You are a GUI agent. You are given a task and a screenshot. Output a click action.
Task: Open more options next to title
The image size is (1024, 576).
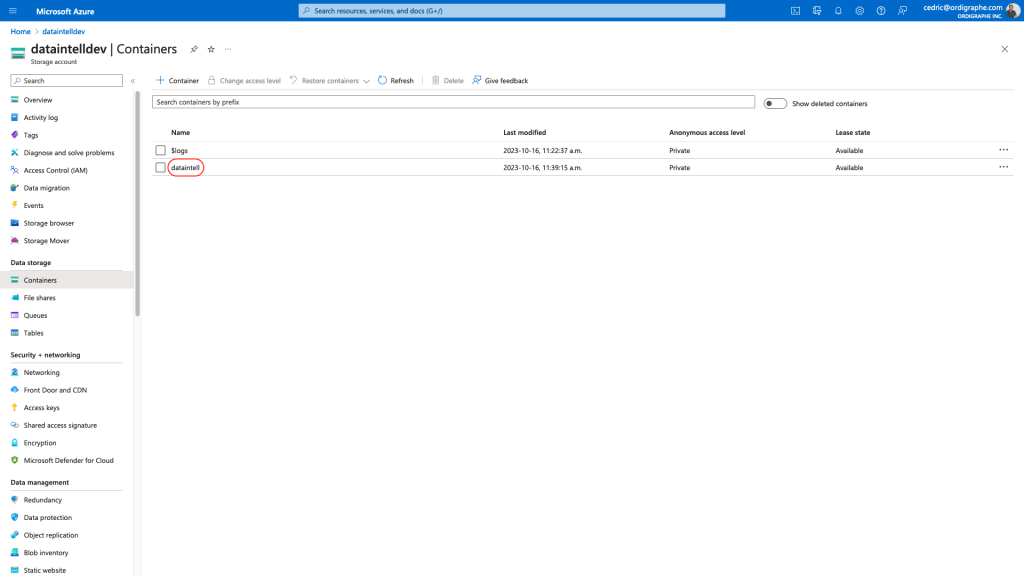coord(228,50)
